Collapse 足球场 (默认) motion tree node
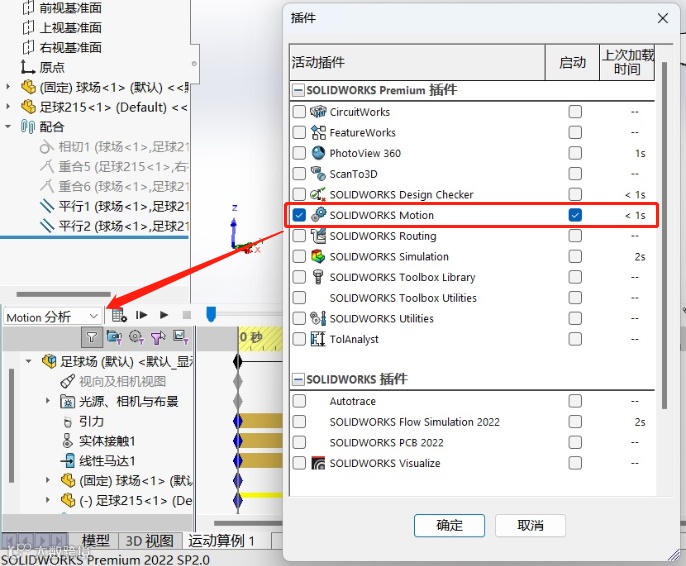686x566 pixels. [x=29, y=361]
